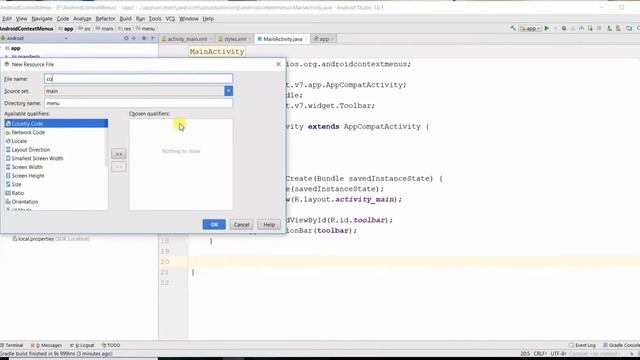Switch to the styles.xml editor tab
Screen dimensions: 640x360
coord(234,39)
